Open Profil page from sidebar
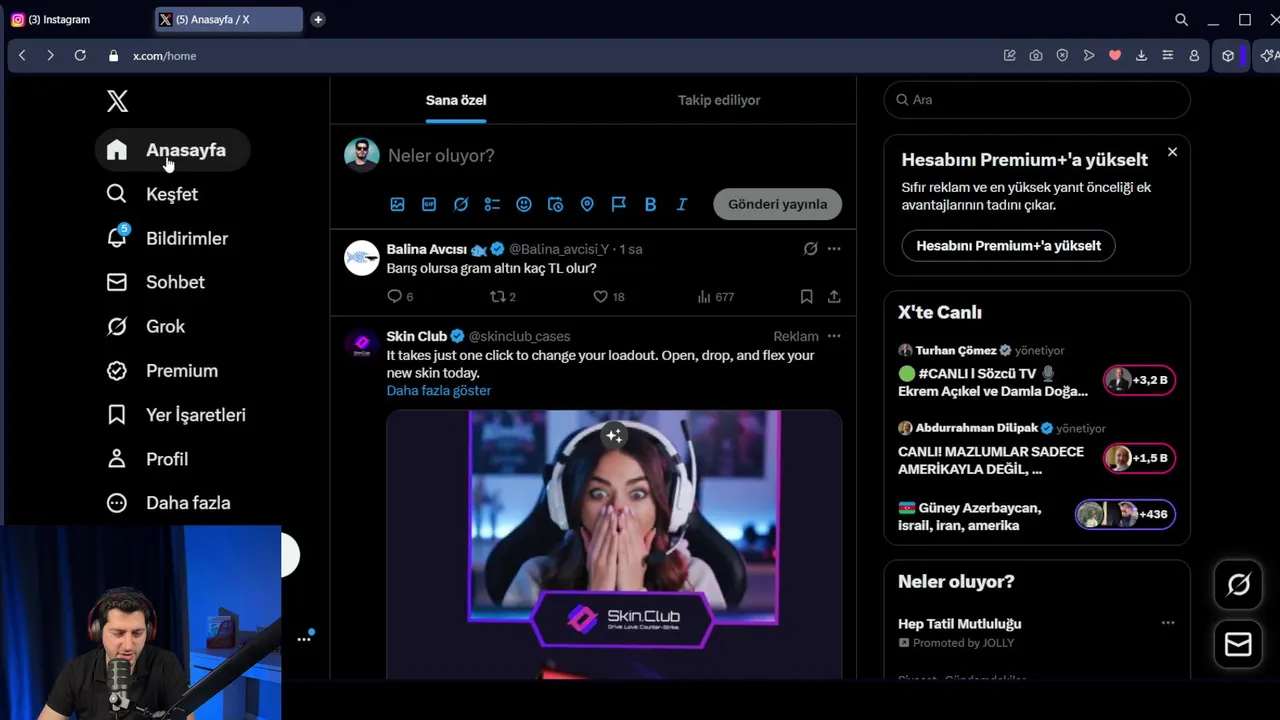 pos(147,459)
